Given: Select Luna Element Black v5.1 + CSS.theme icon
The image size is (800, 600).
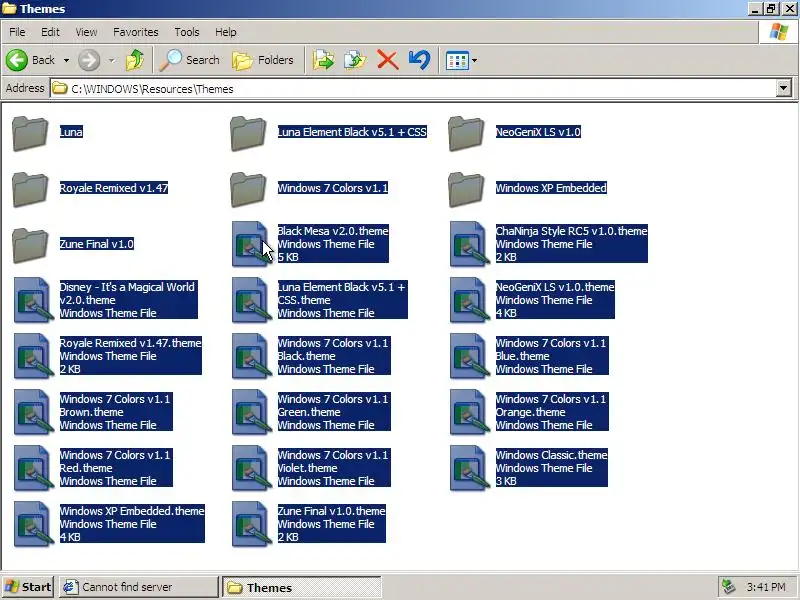Looking at the screenshot, I should pyautogui.click(x=251, y=300).
